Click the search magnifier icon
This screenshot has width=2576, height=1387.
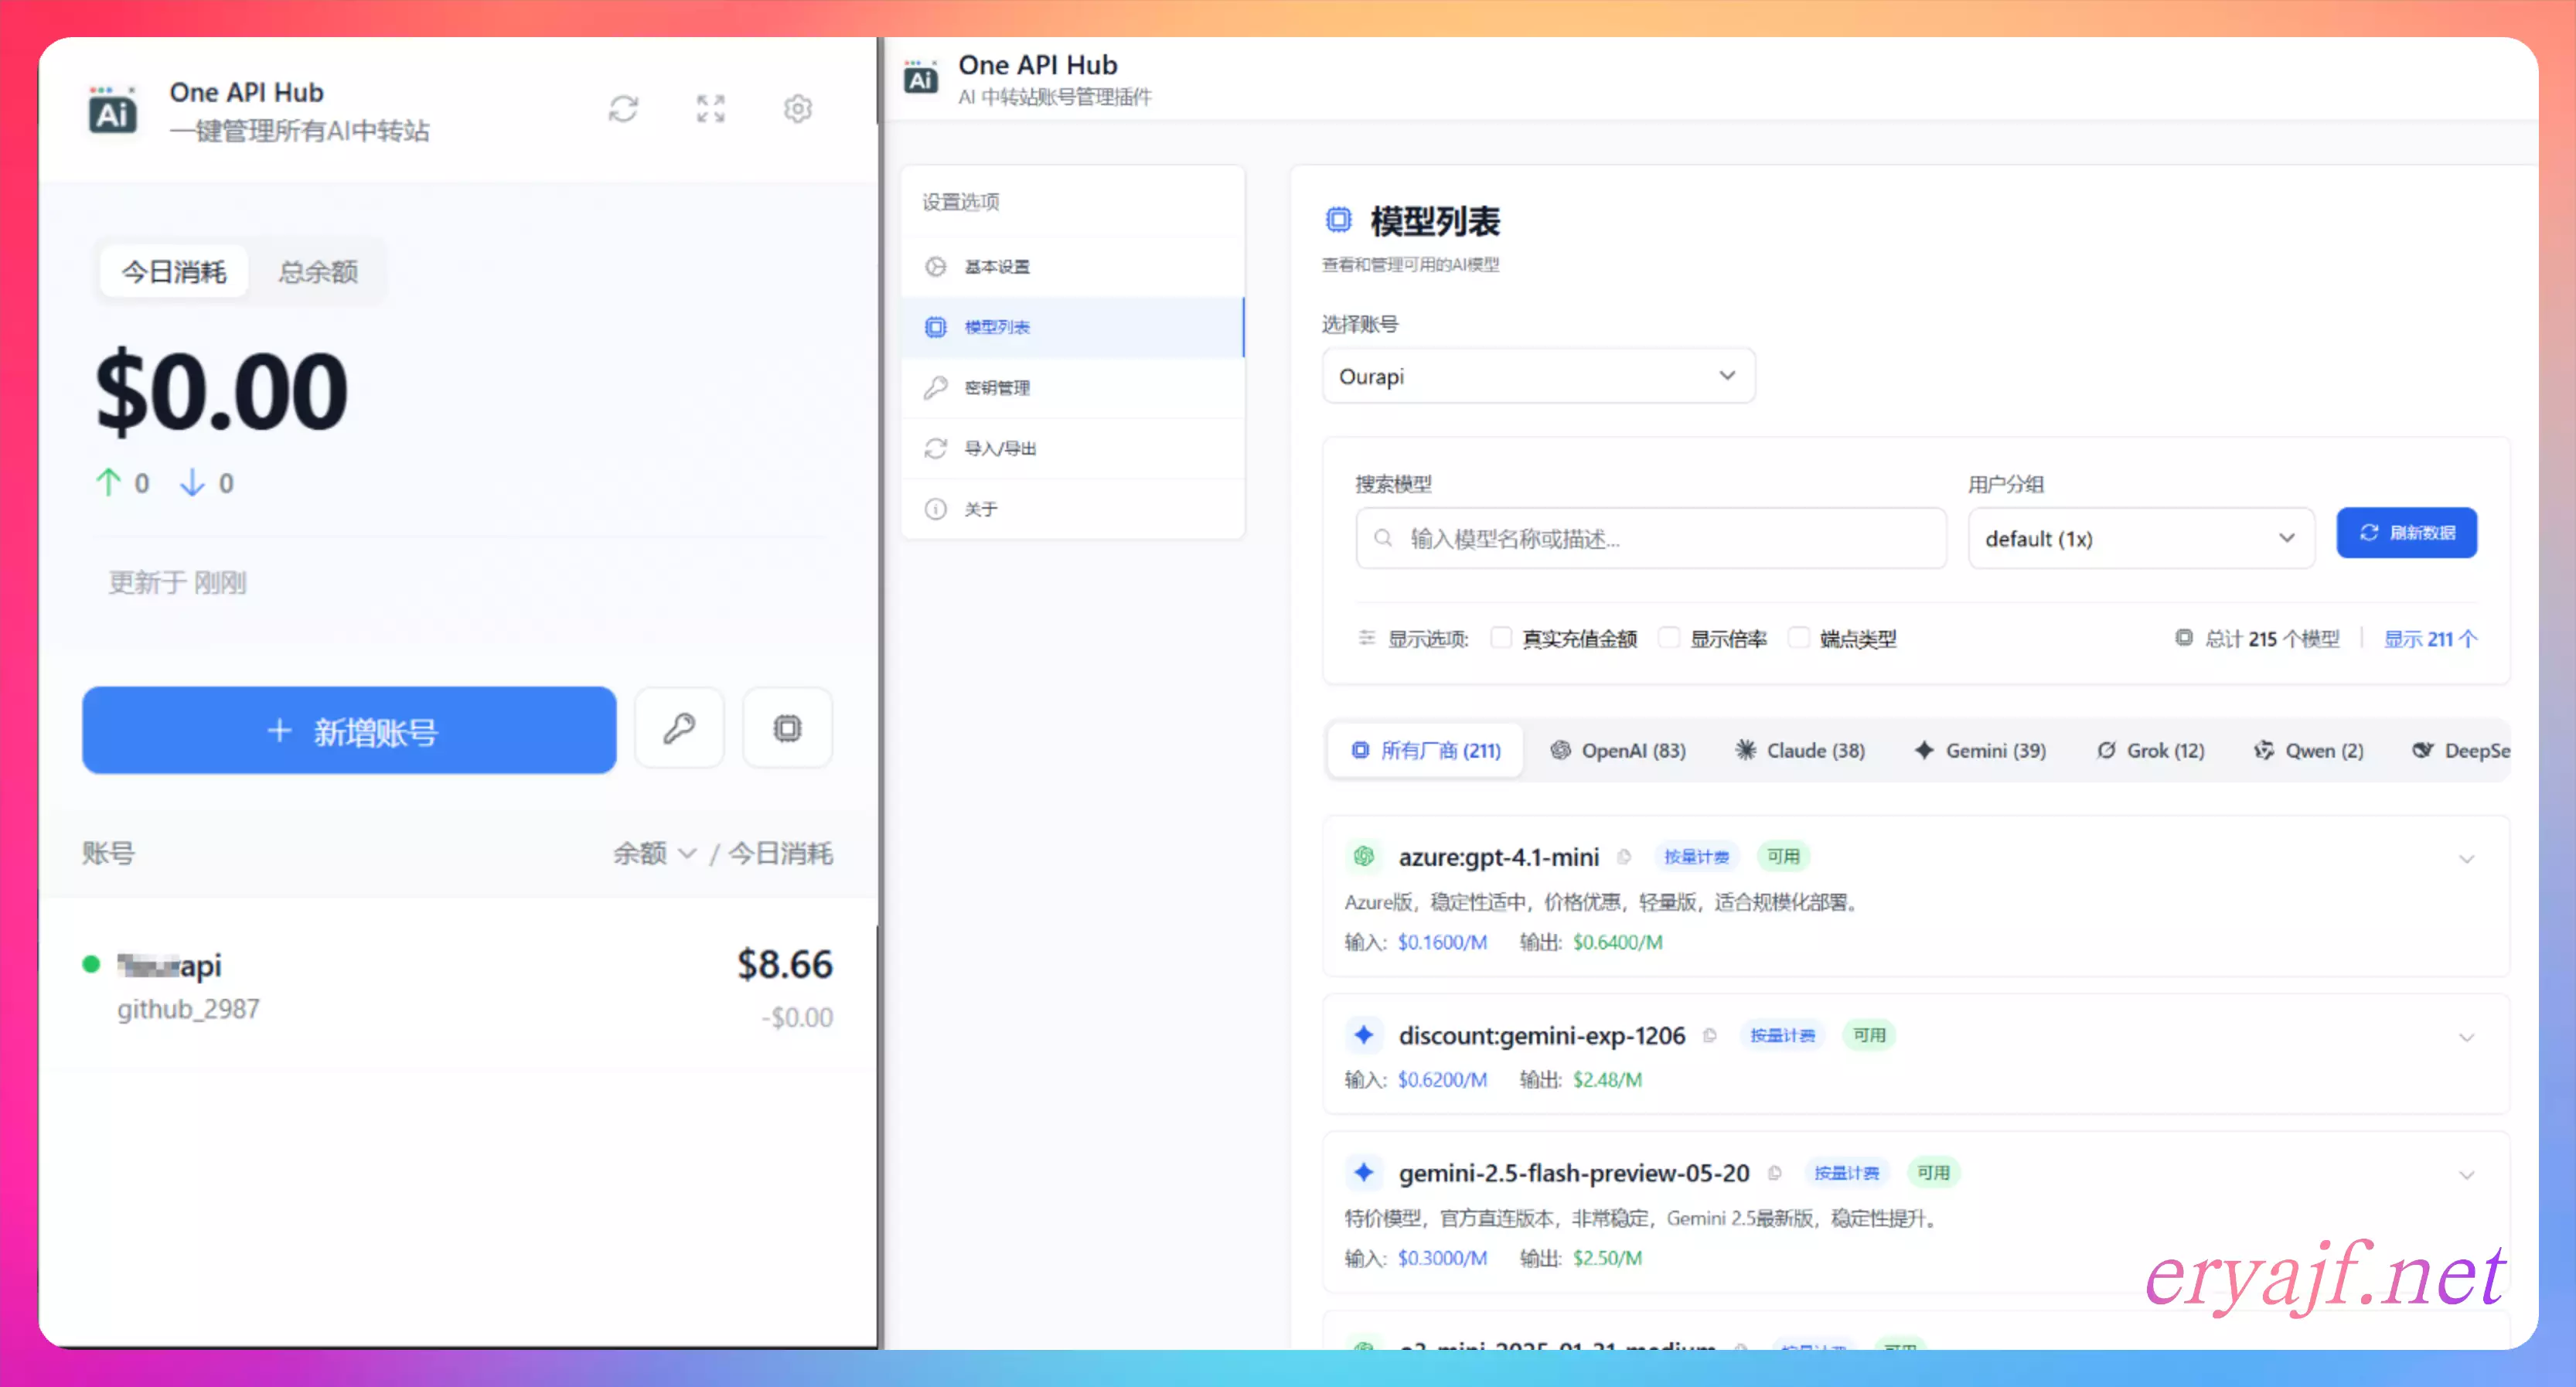1383,538
